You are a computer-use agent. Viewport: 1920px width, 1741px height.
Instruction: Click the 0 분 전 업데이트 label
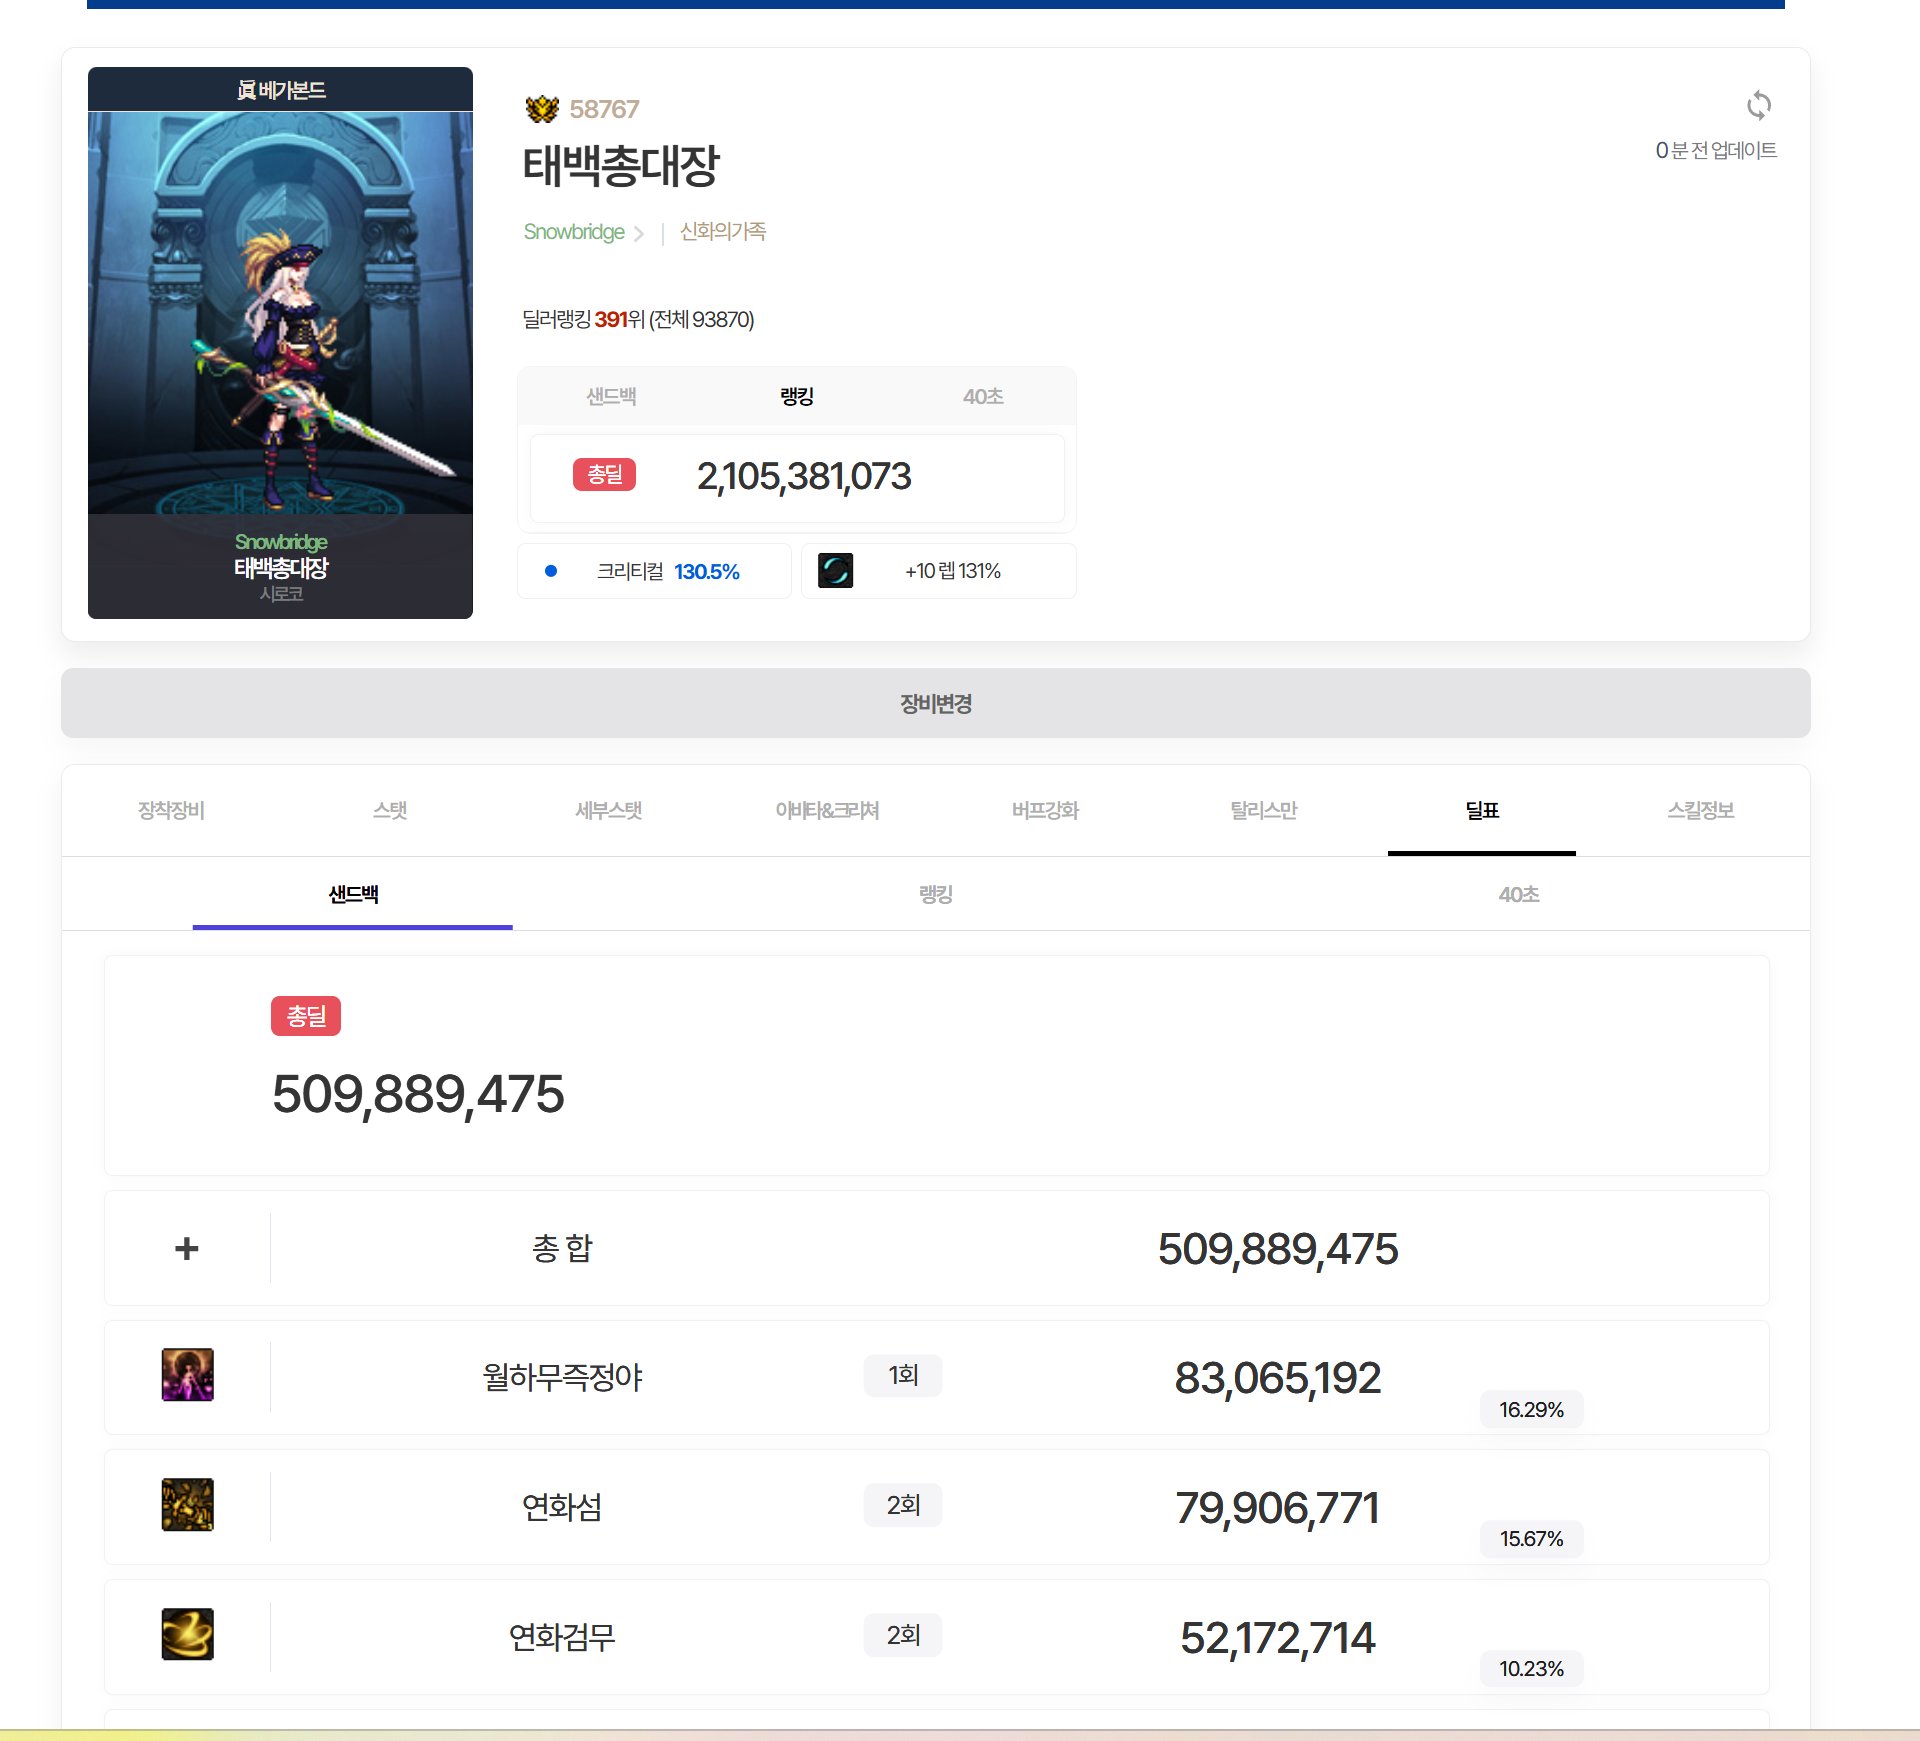[1716, 150]
